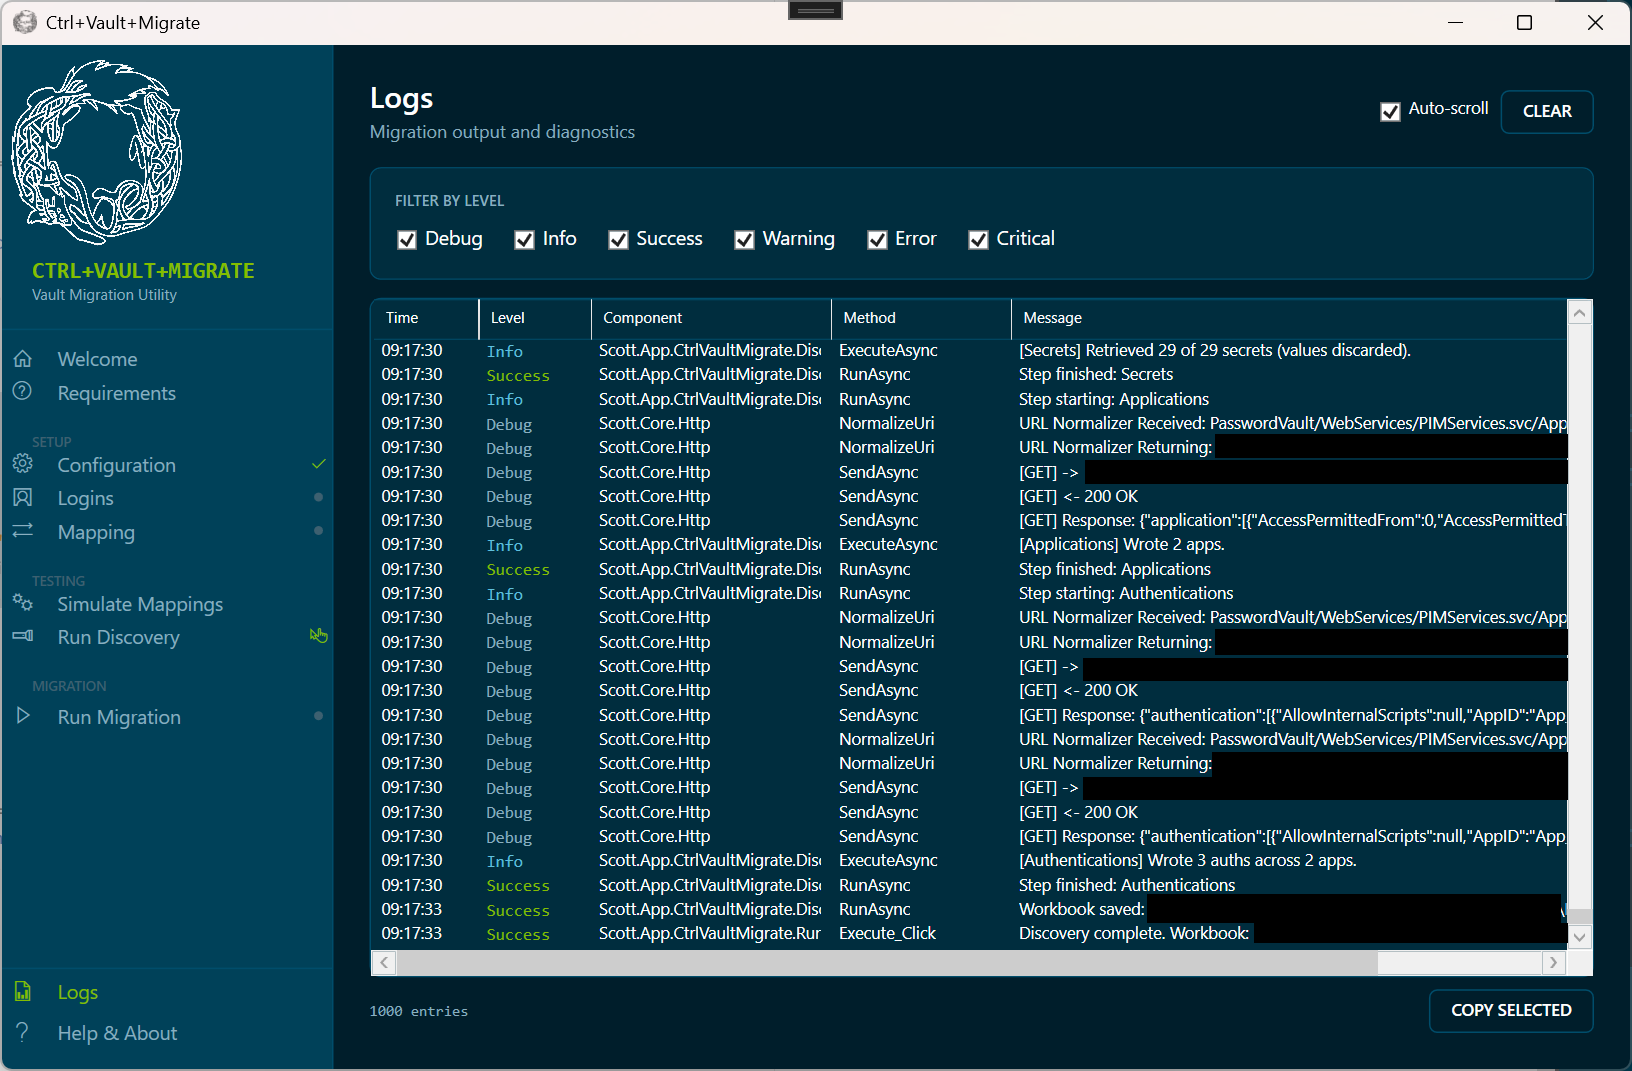
Task: Click the Execute_Click method cell
Action: tap(887, 933)
